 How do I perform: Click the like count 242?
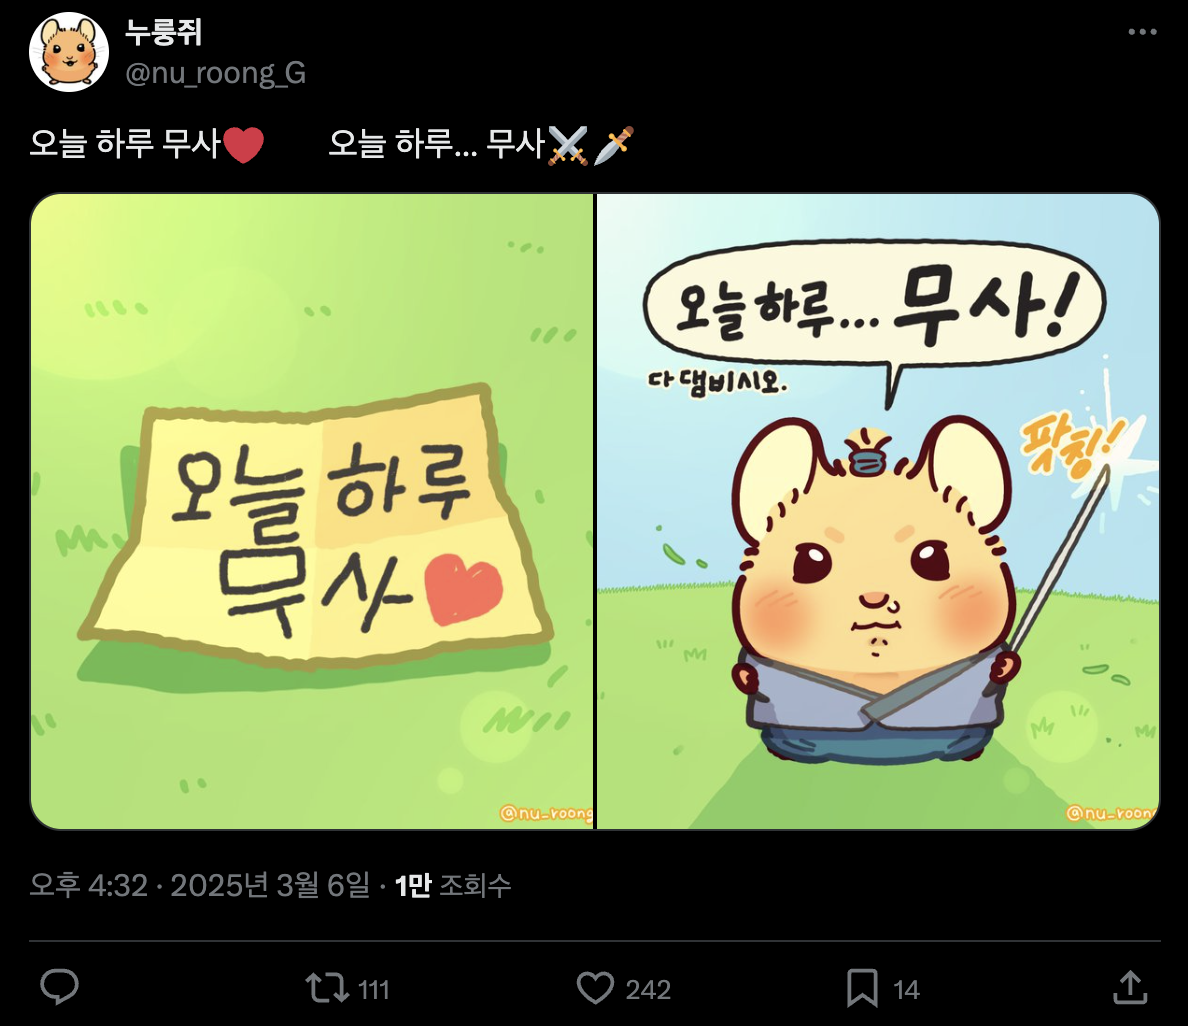click(649, 990)
